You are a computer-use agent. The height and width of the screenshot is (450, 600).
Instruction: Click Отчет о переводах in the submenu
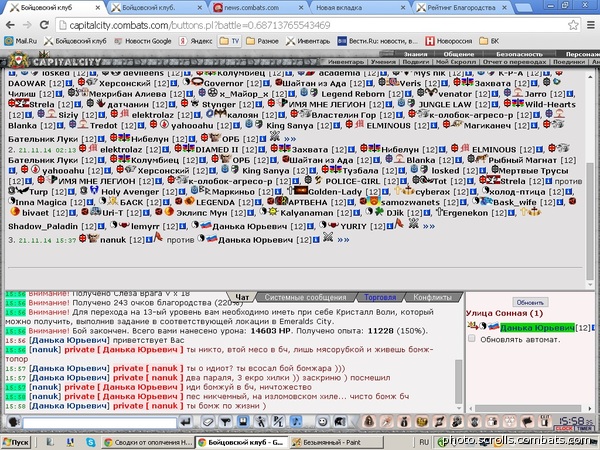click(514, 62)
